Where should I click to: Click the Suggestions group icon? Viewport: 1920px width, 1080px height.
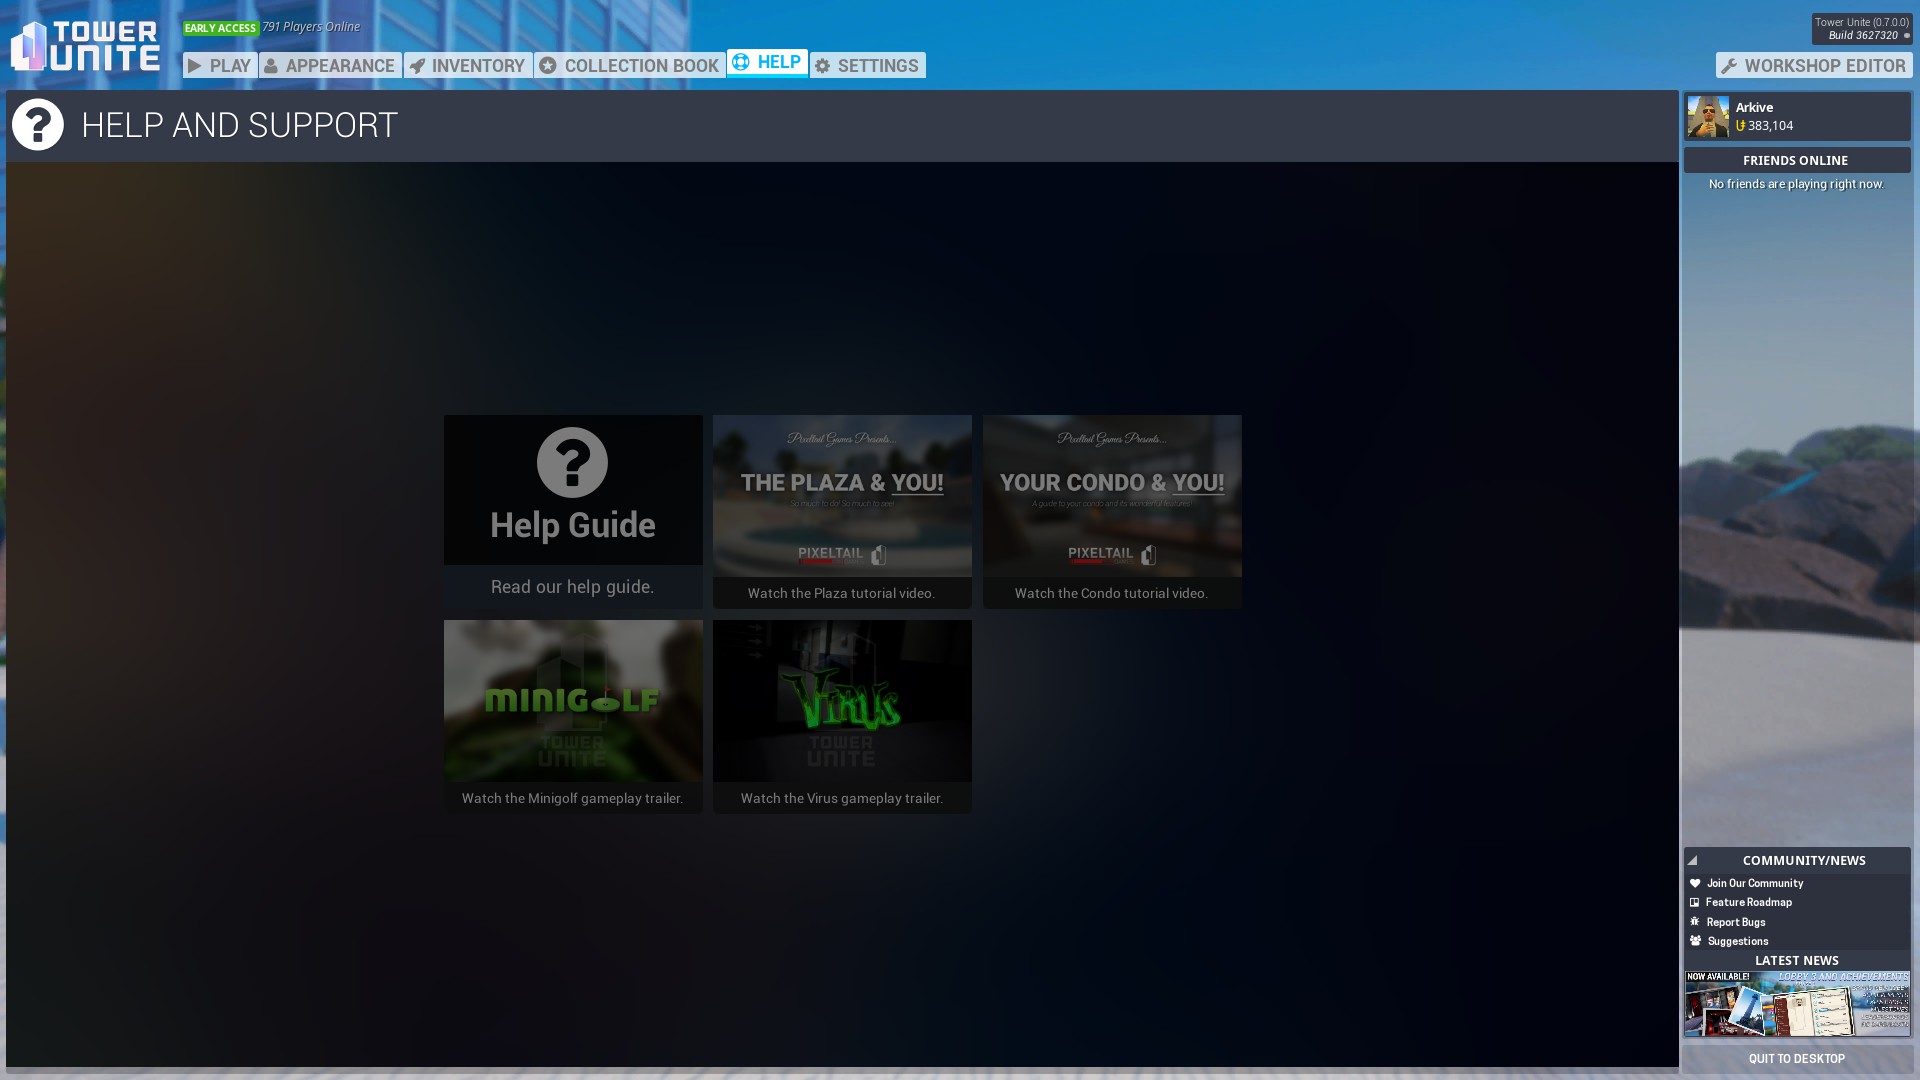click(x=1695, y=942)
